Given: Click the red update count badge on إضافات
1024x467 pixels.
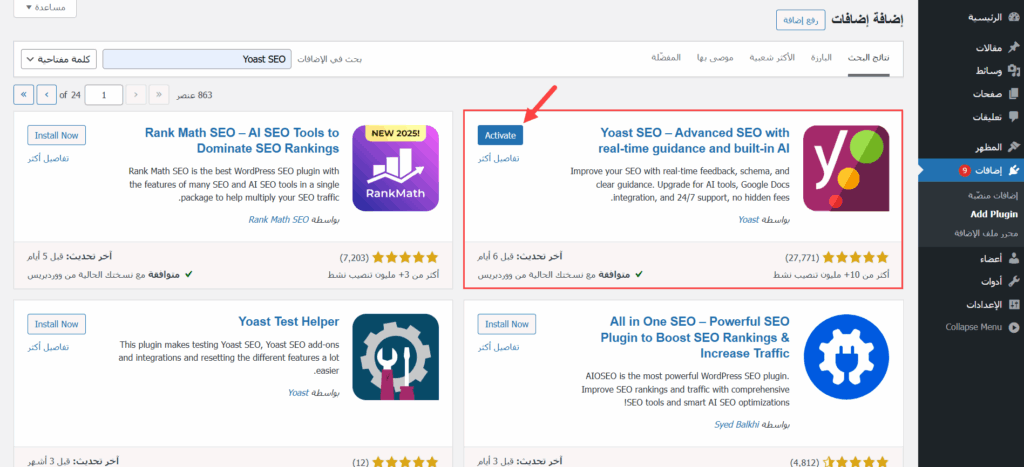Looking at the screenshot, I should [964, 170].
